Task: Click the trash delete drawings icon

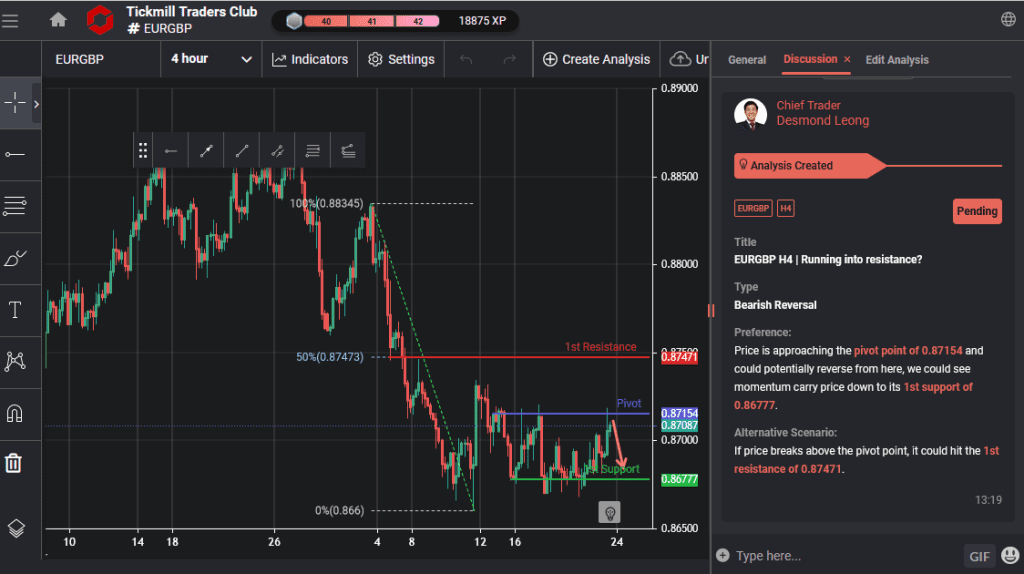Action: (14, 463)
